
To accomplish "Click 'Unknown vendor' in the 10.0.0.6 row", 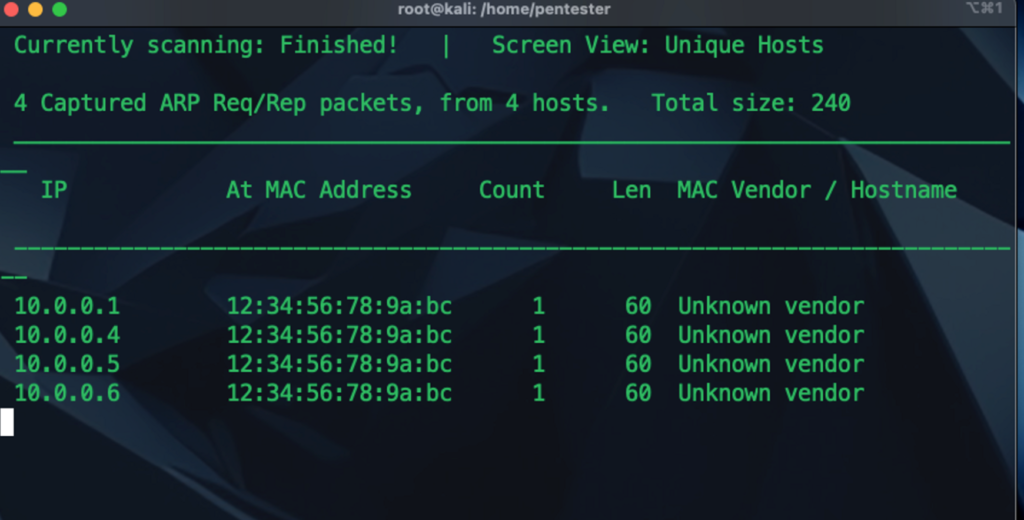I will pos(770,393).
